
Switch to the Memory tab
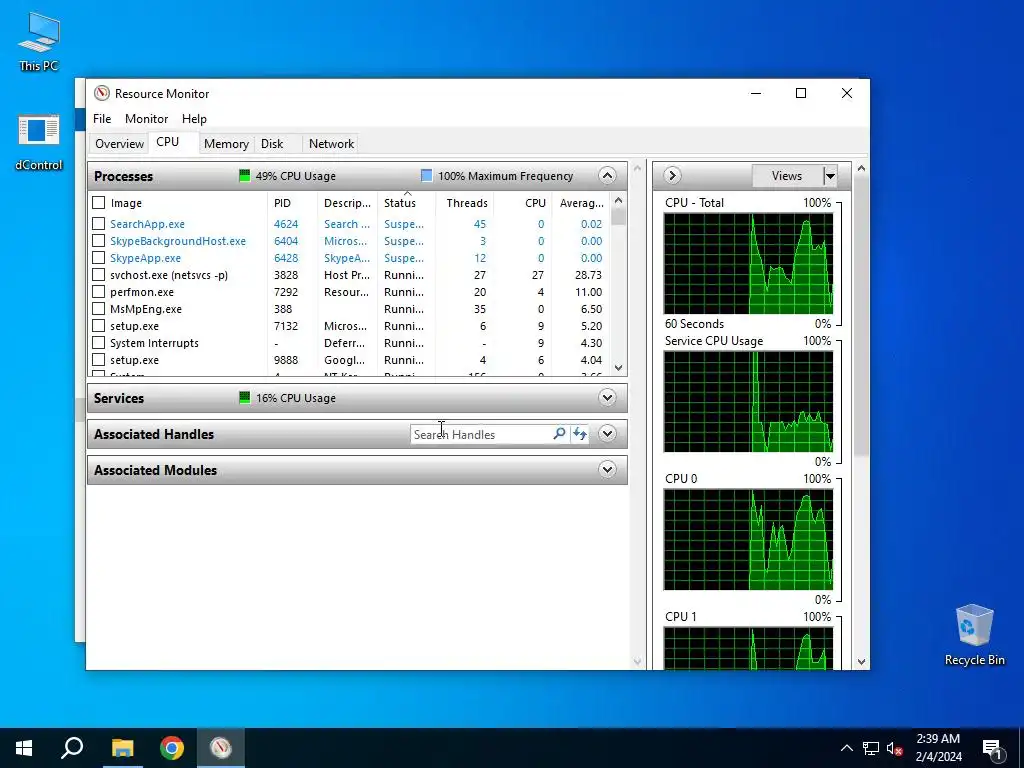pos(226,144)
